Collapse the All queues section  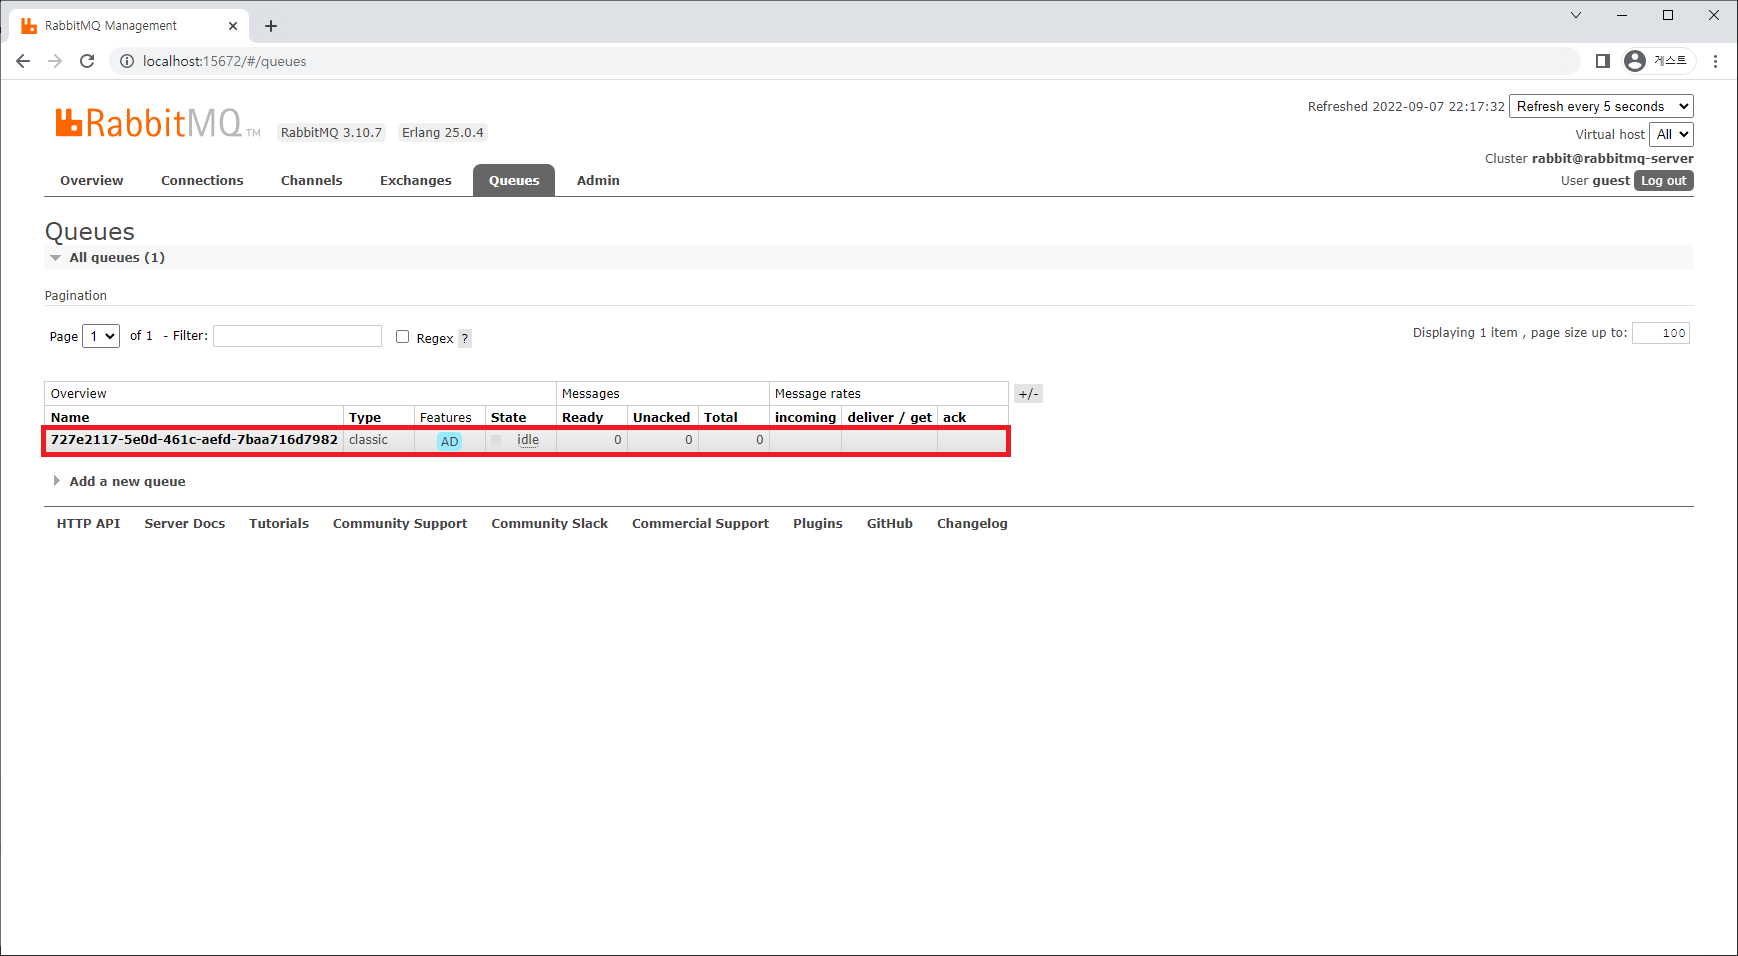(x=56, y=257)
